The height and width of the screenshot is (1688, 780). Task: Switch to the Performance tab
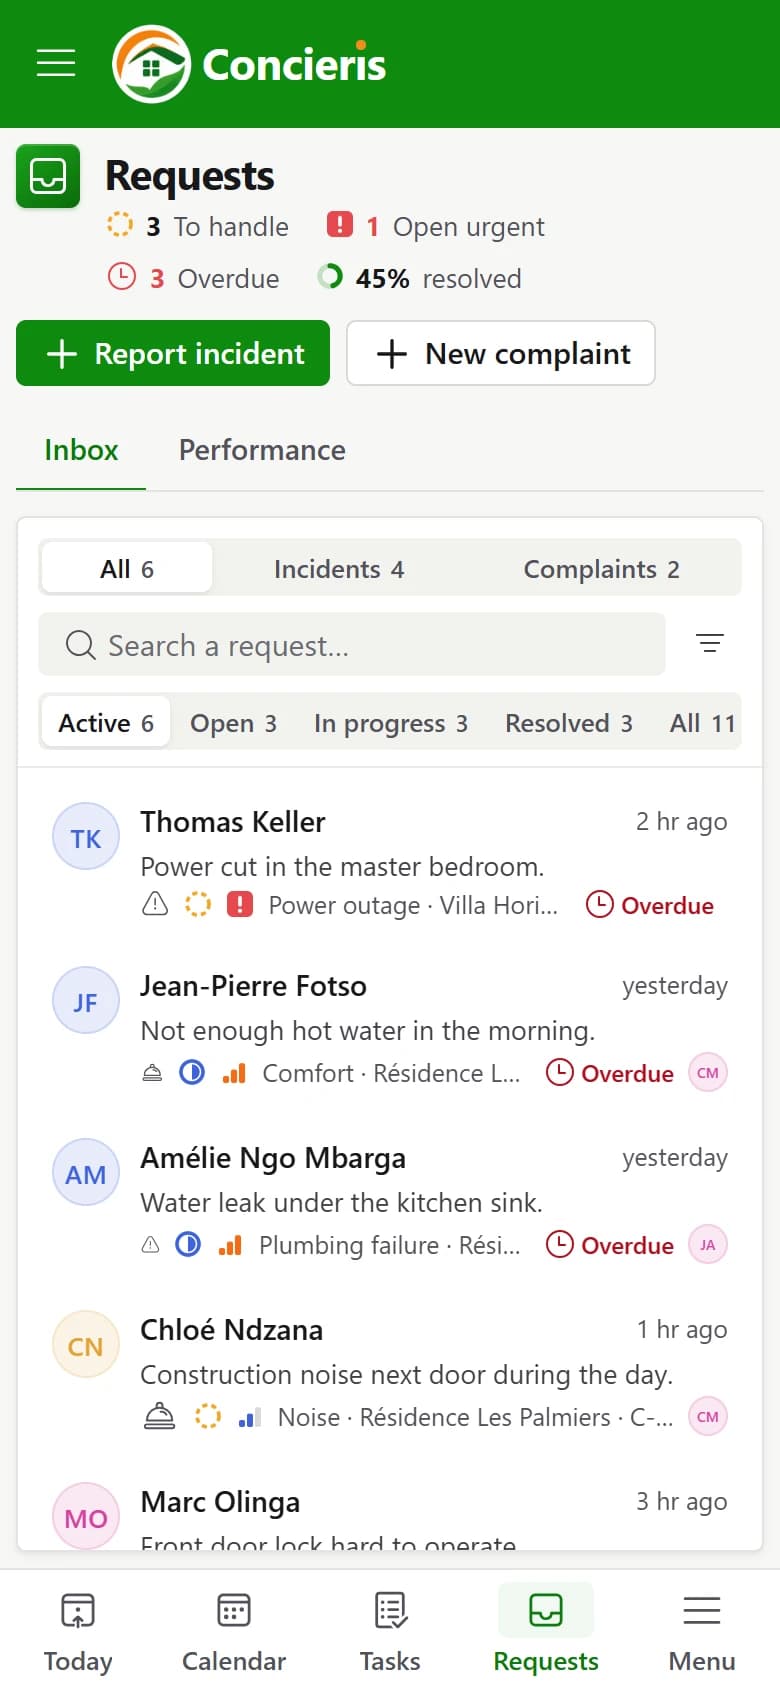(x=262, y=450)
